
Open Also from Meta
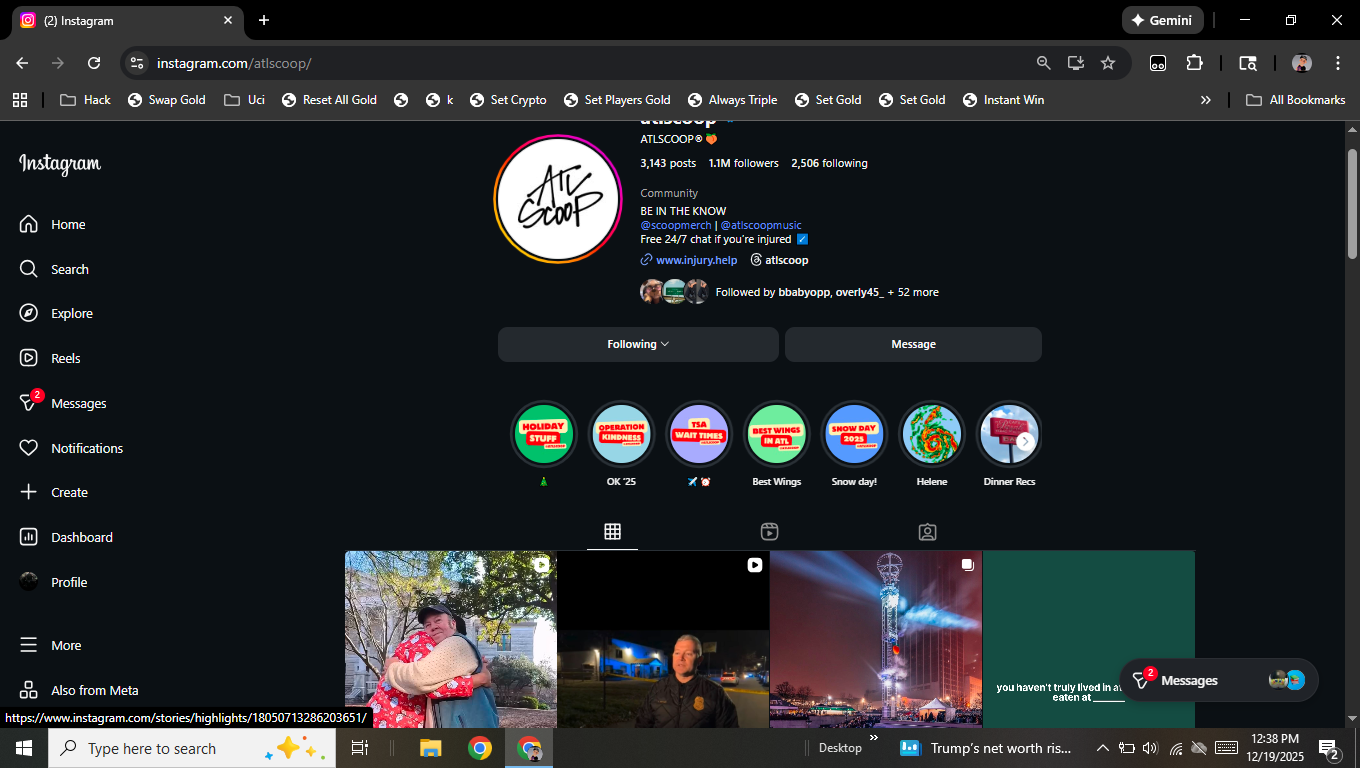[79, 690]
